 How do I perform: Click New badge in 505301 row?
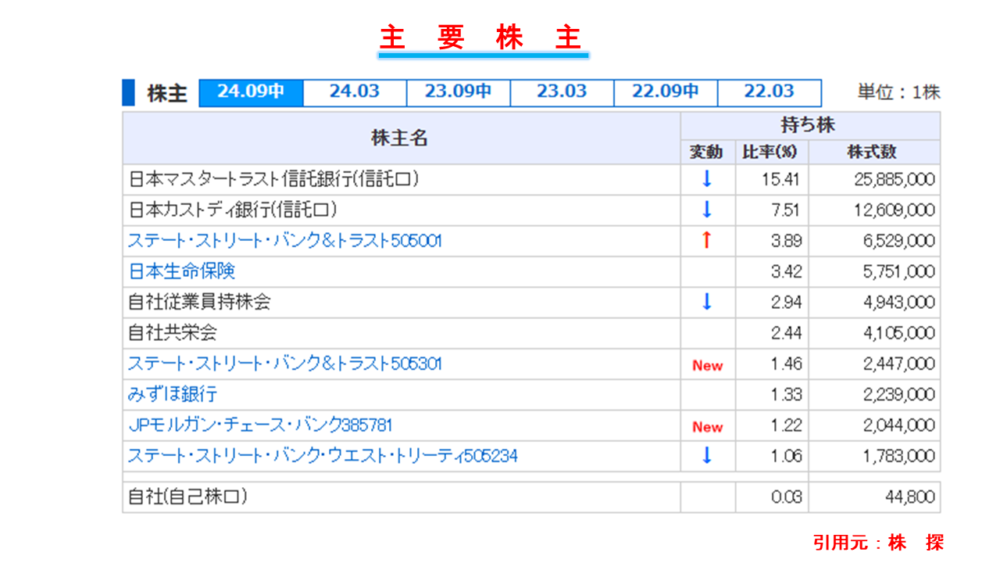707,365
